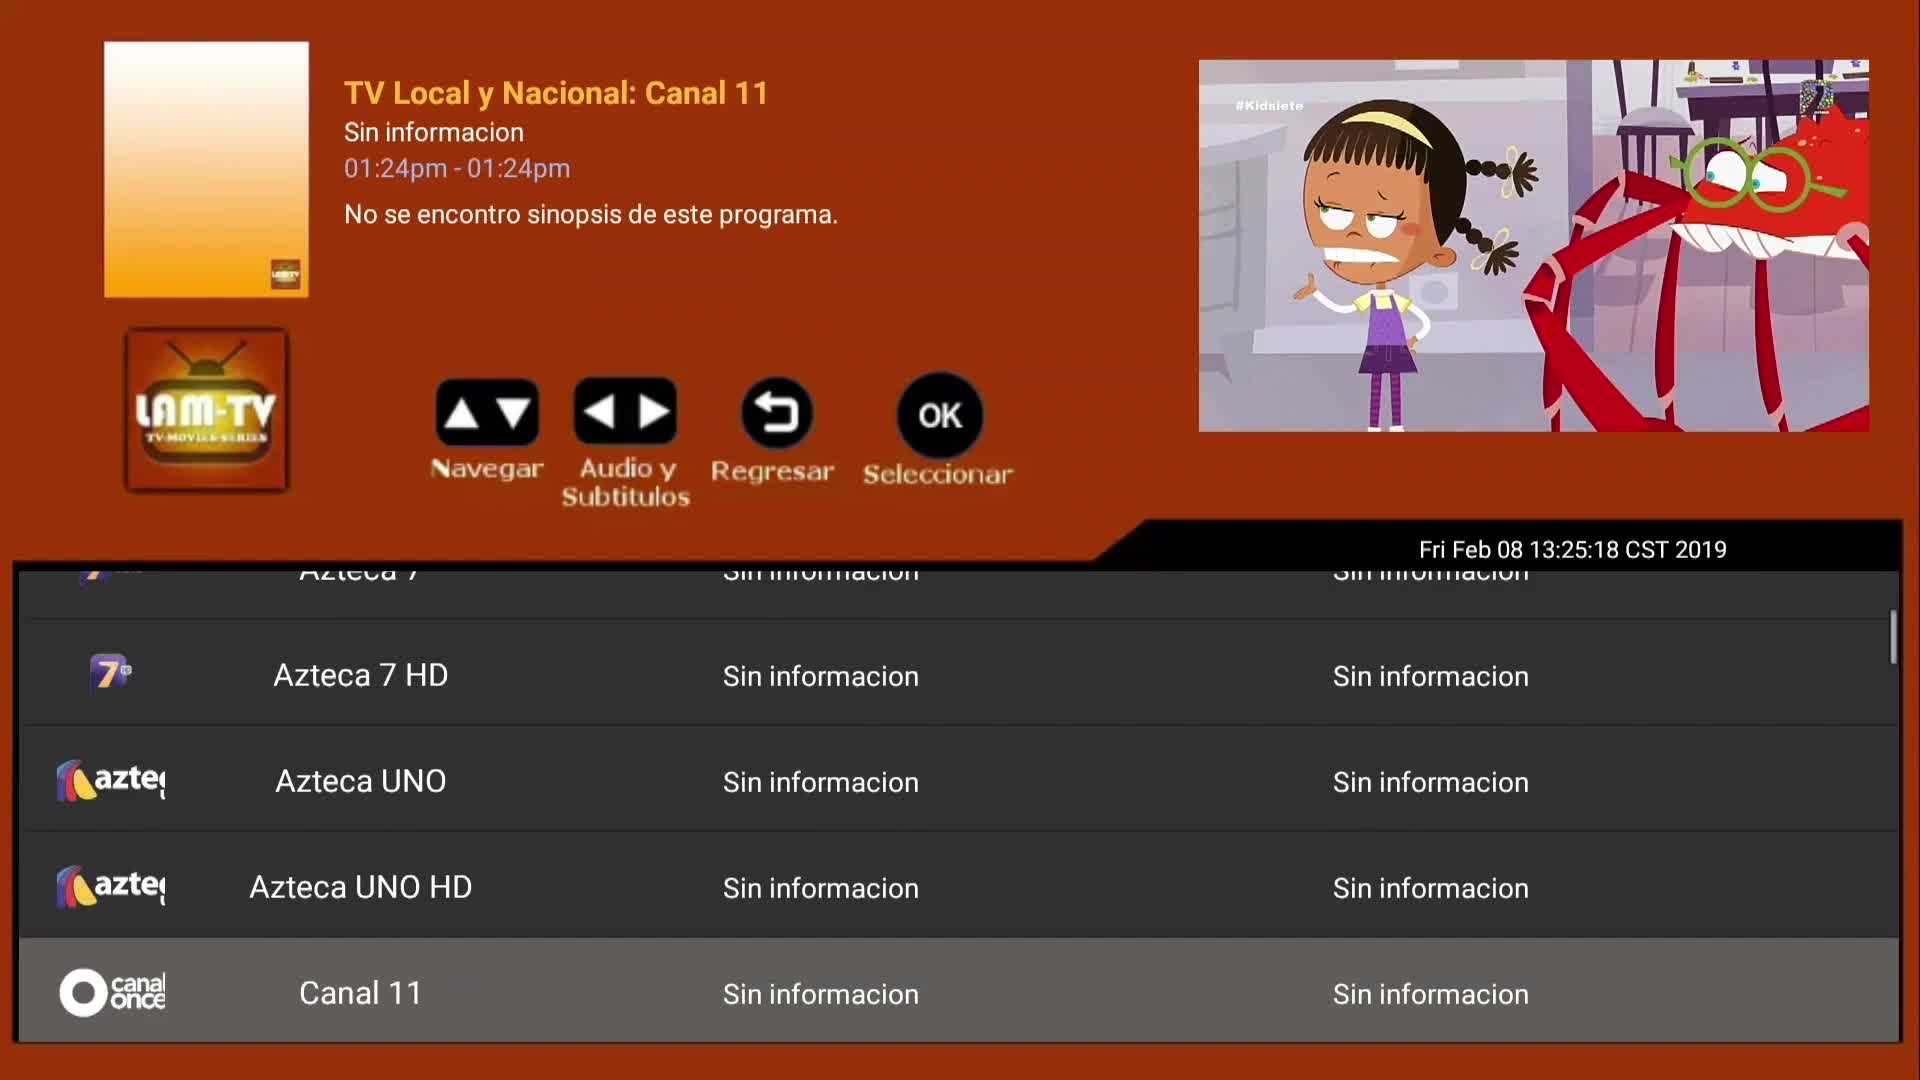
Task: Select the Canal 11 channel name
Action: pos(361,994)
